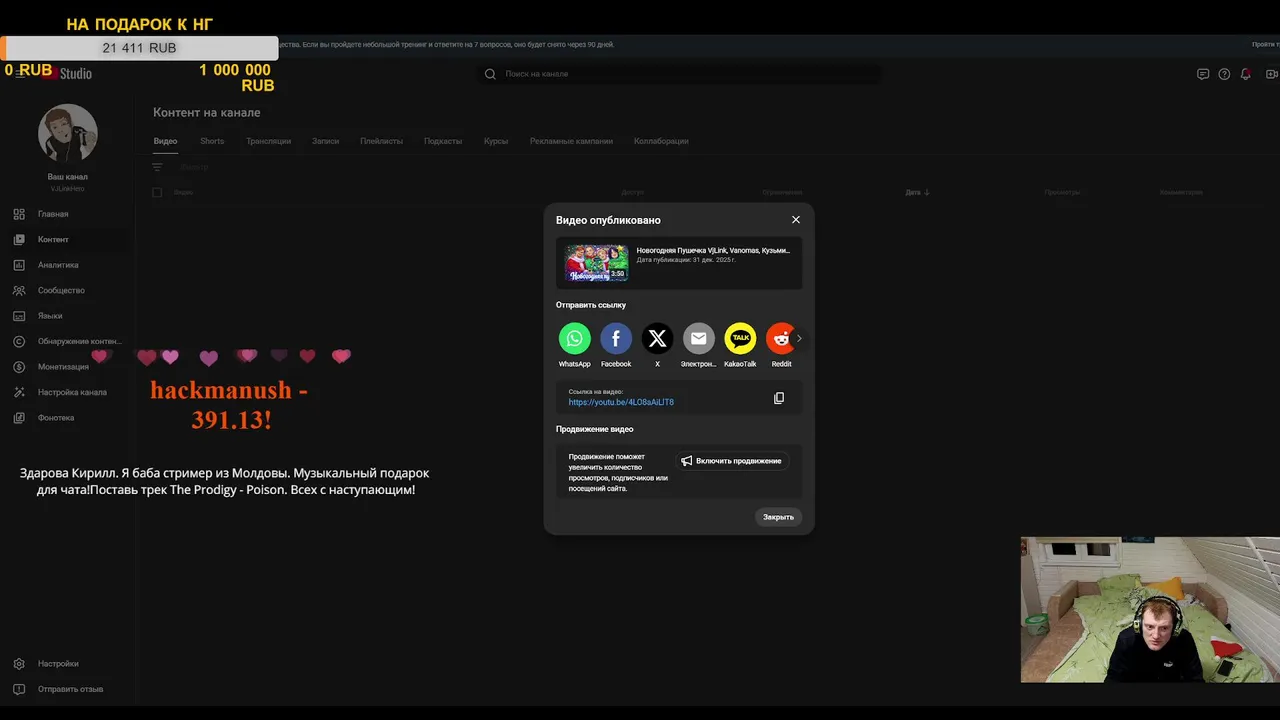Share the video via WhatsApp
The height and width of the screenshot is (720, 1280).
[x=575, y=338]
